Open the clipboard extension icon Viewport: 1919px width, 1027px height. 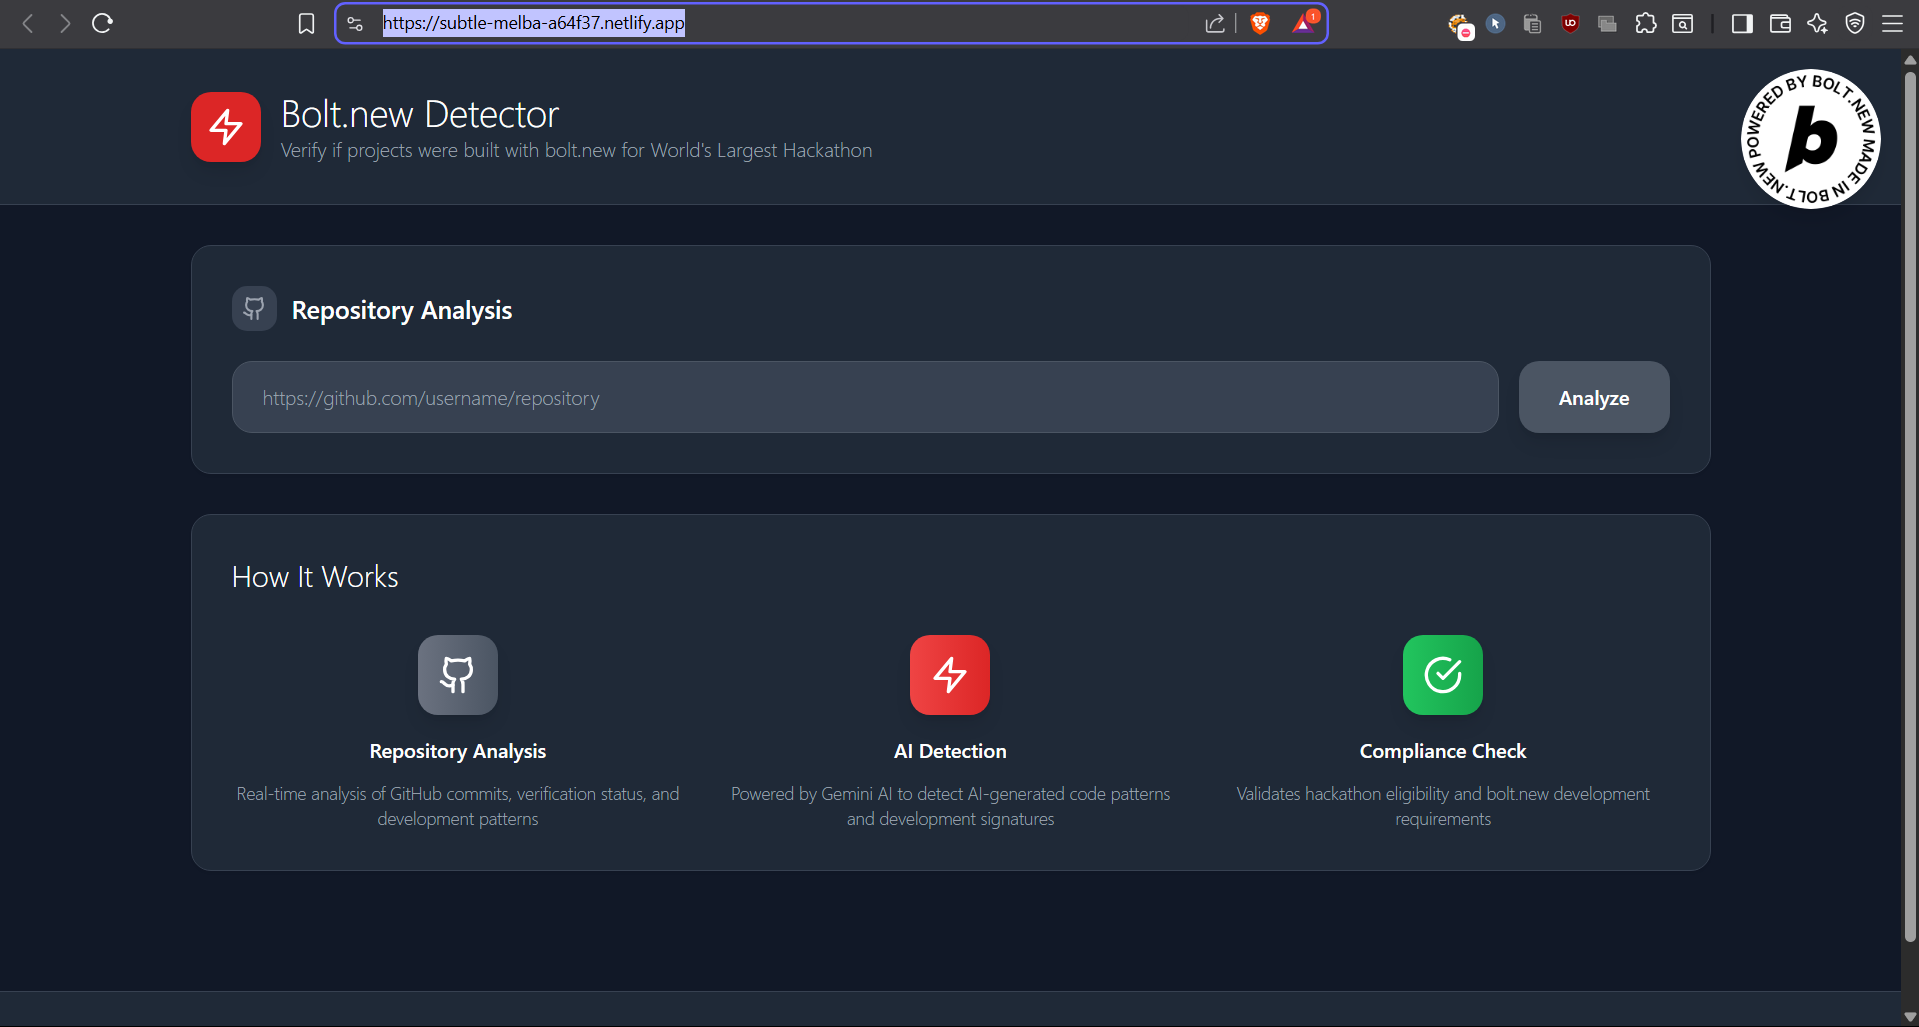coord(1532,23)
